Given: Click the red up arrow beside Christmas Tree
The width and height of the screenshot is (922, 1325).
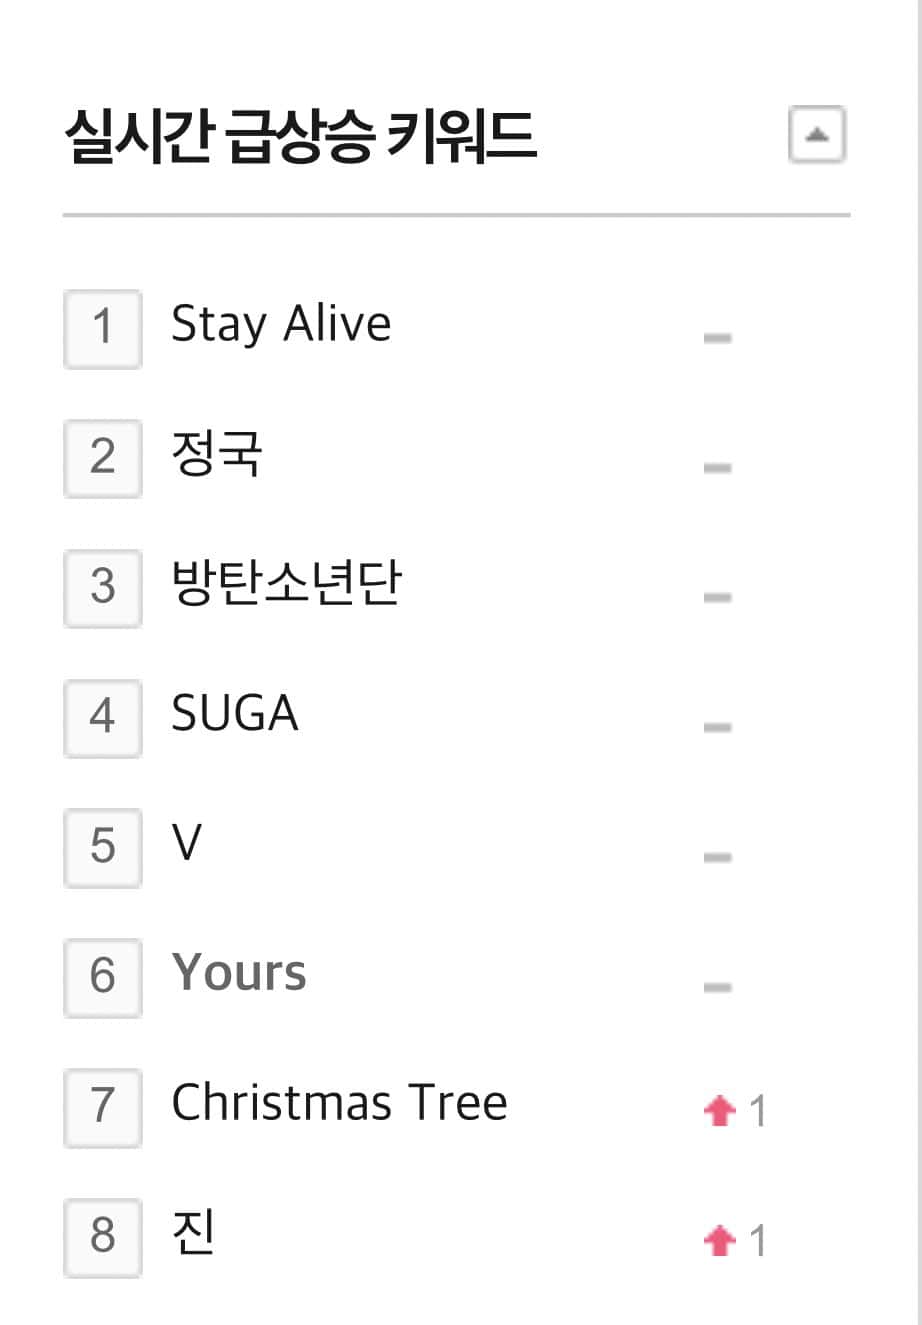Looking at the screenshot, I should pyautogui.click(x=720, y=1110).
